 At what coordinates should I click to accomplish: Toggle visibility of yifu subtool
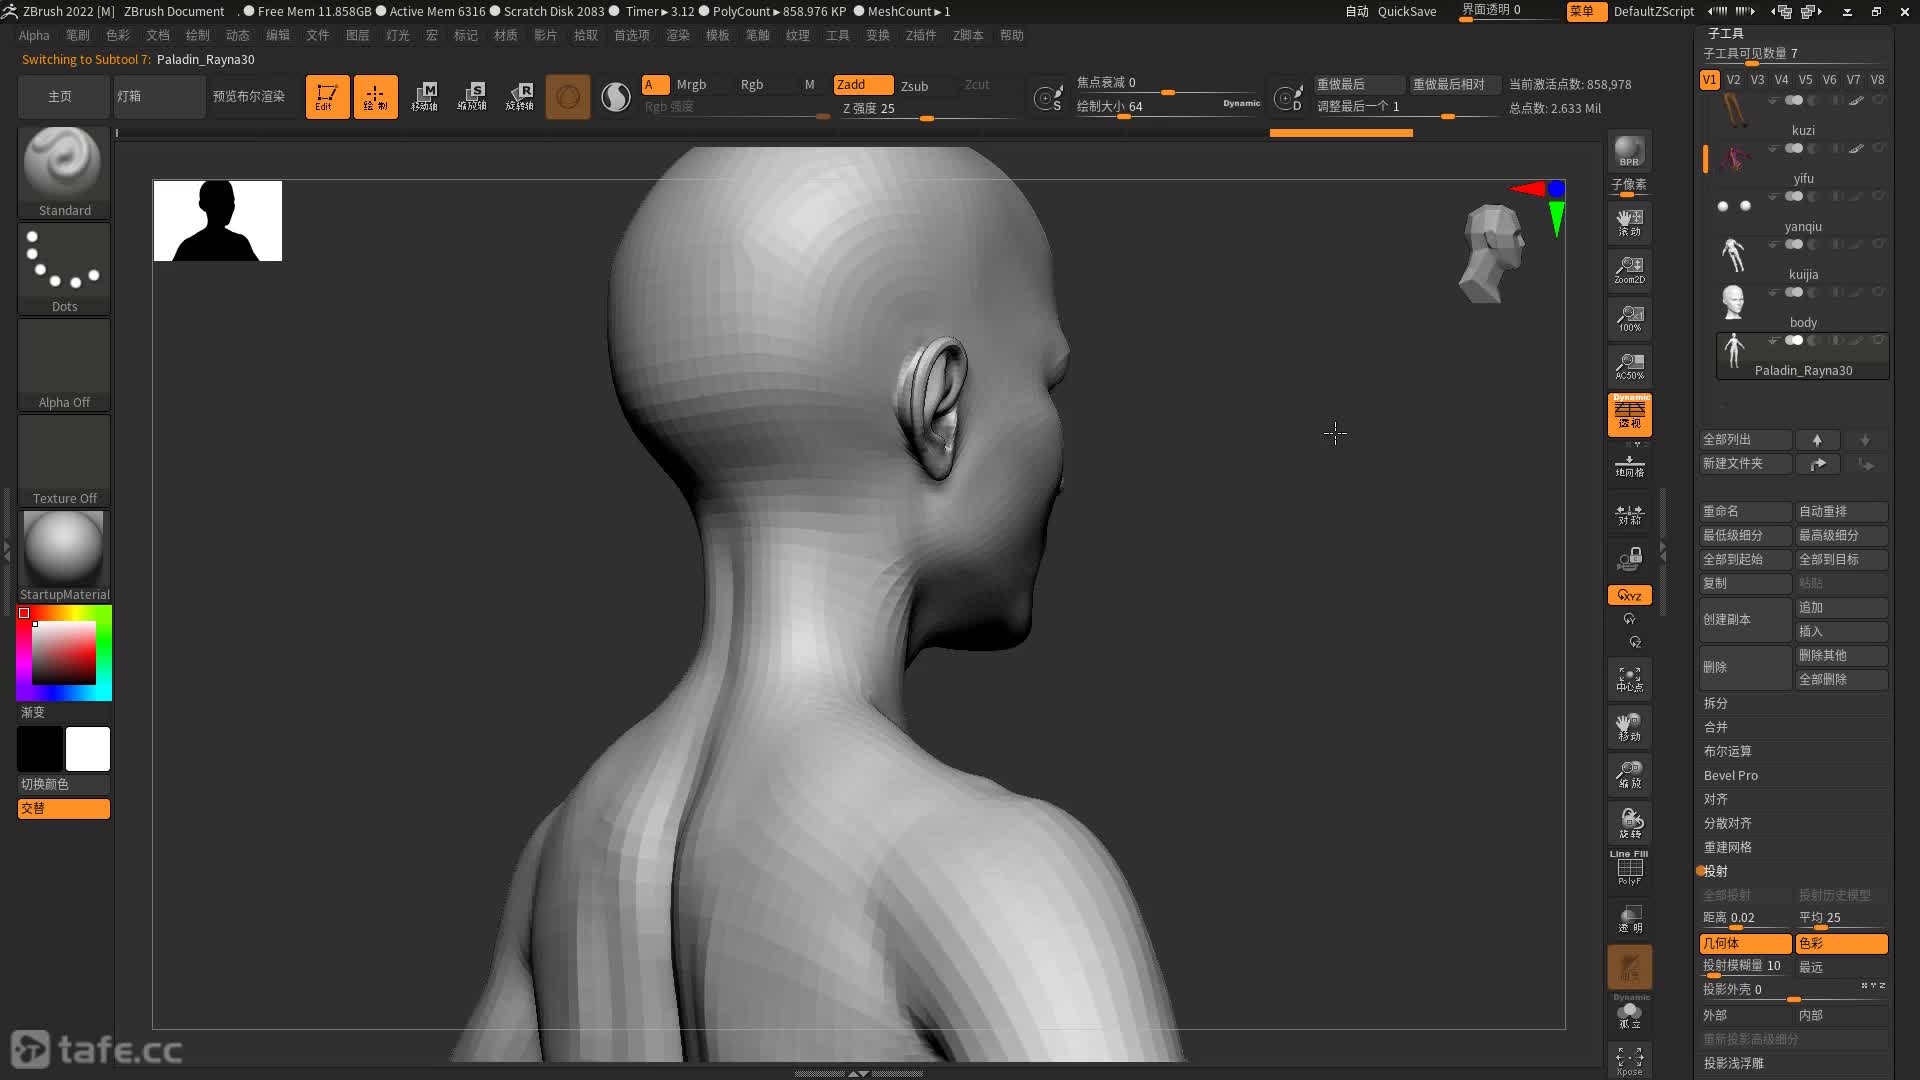(x=1795, y=148)
